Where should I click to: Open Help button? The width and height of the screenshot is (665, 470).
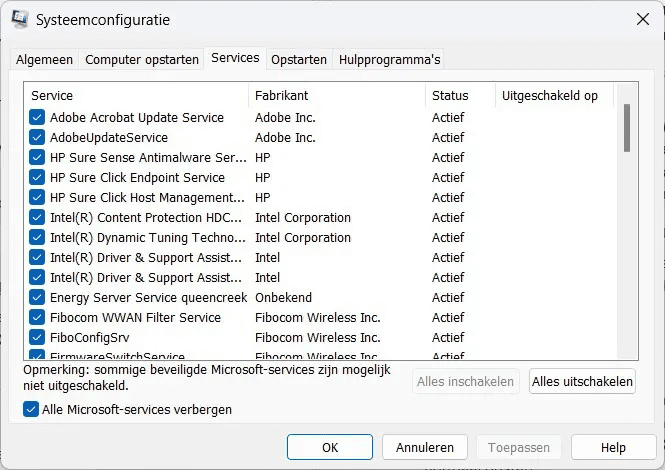pos(613,447)
